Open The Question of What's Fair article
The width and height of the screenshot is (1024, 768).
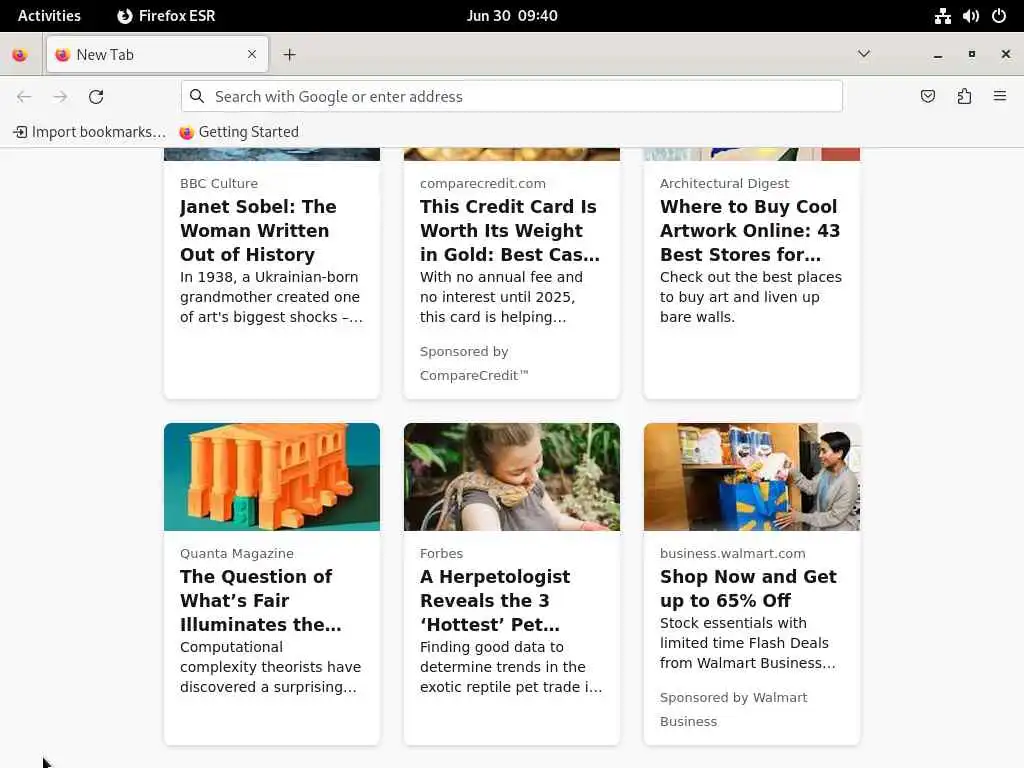coord(261,600)
